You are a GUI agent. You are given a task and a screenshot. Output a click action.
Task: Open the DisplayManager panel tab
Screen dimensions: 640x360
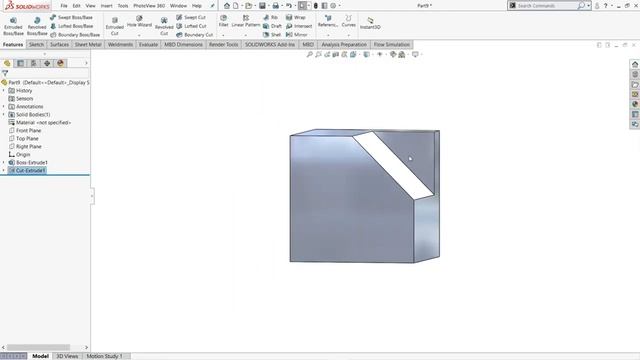click(x=61, y=63)
